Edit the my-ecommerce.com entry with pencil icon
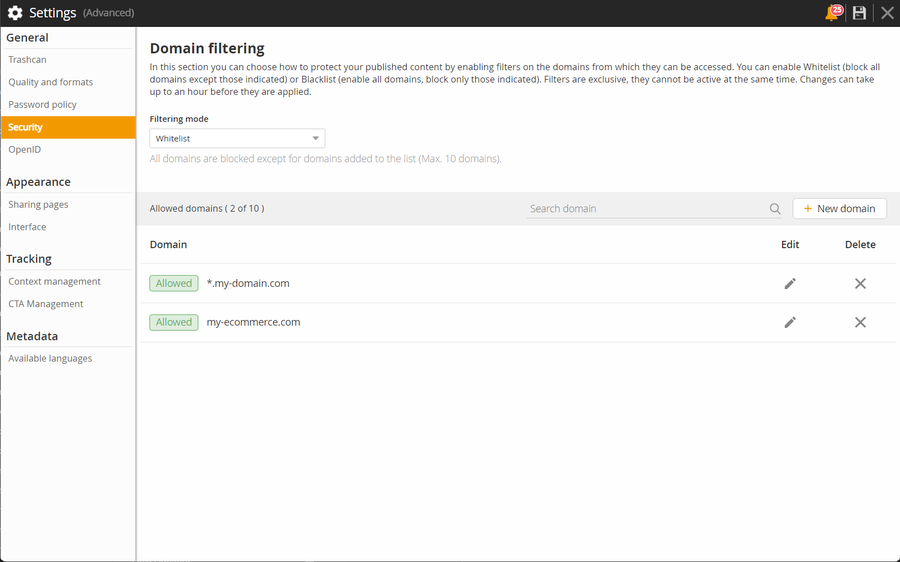 pyautogui.click(x=790, y=322)
